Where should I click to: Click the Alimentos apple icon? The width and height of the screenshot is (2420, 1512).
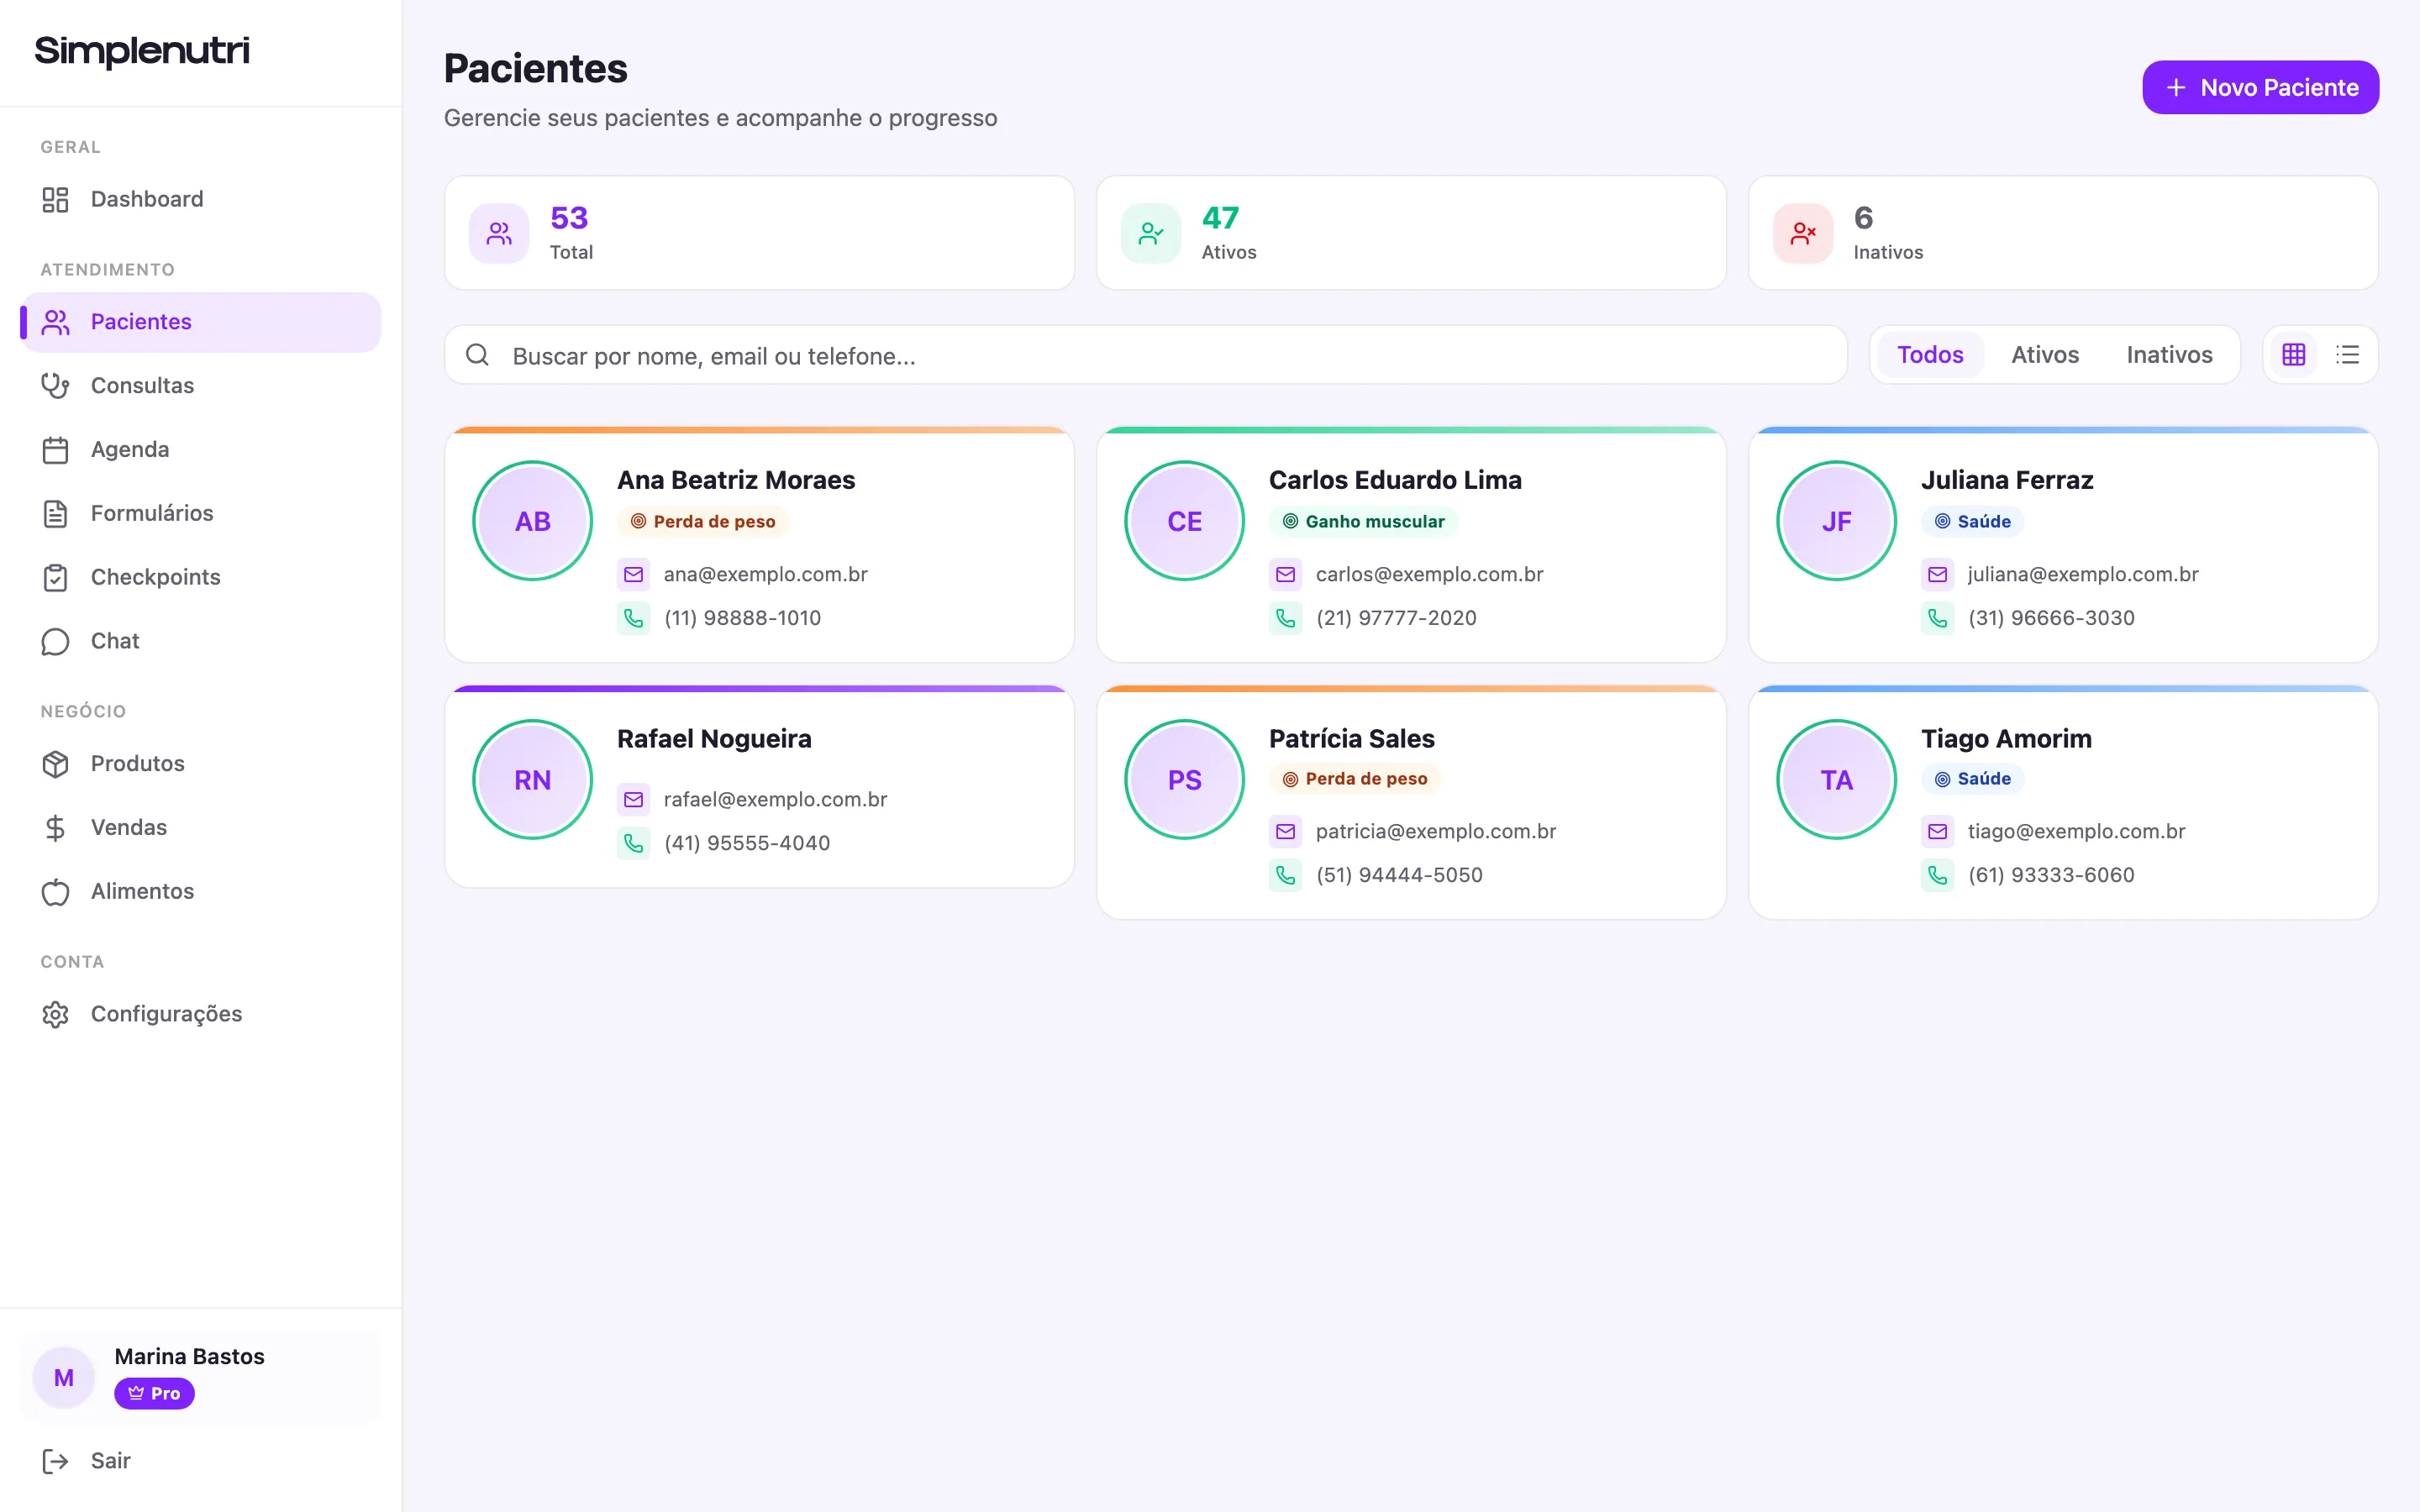click(x=55, y=892)
